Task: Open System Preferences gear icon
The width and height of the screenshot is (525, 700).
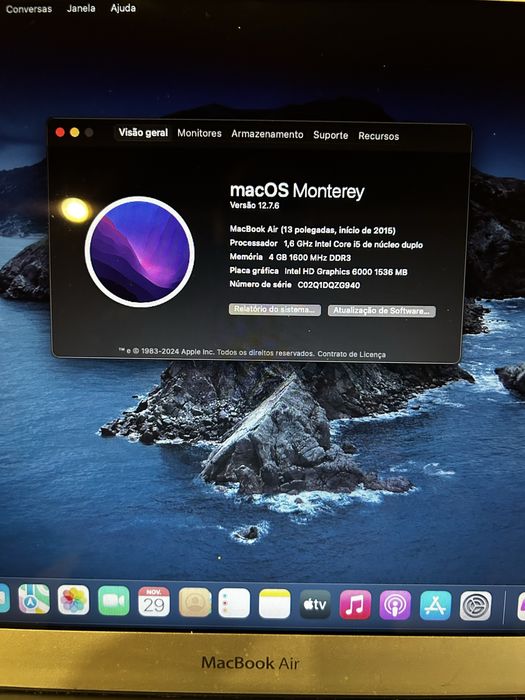Action: [x=476, y=606]
